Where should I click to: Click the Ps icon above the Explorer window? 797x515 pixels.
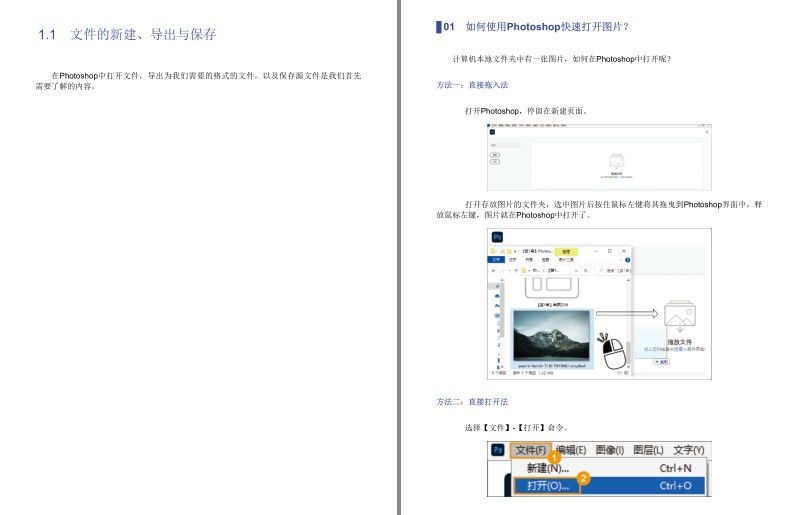click(x=497, y=237)
